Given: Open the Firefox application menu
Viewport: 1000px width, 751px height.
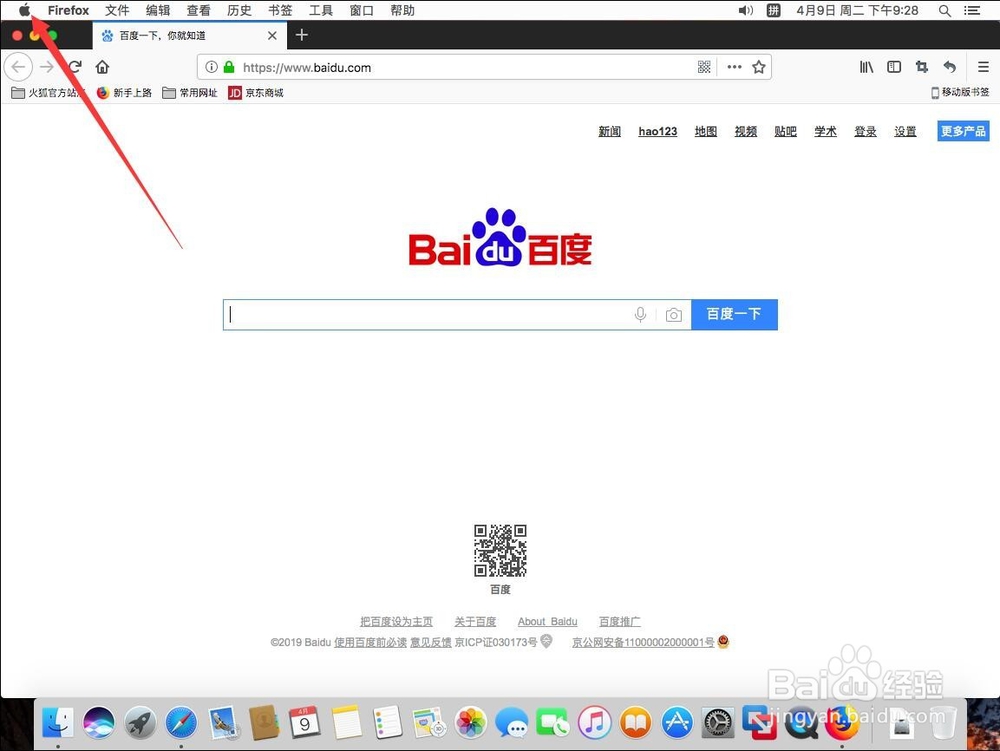Looking at the screenshot, I should click(x=68, y=10).
